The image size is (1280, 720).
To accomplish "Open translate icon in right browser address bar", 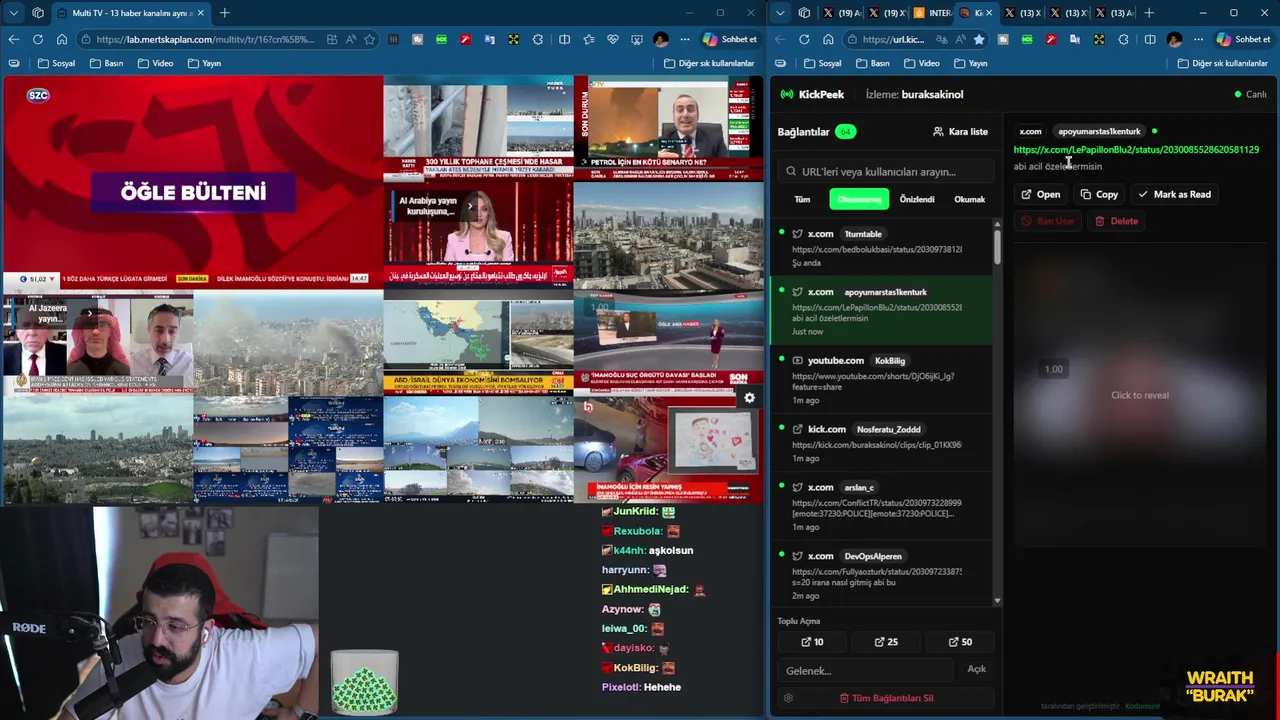I will pyautogui.click(x=941, y=40).
